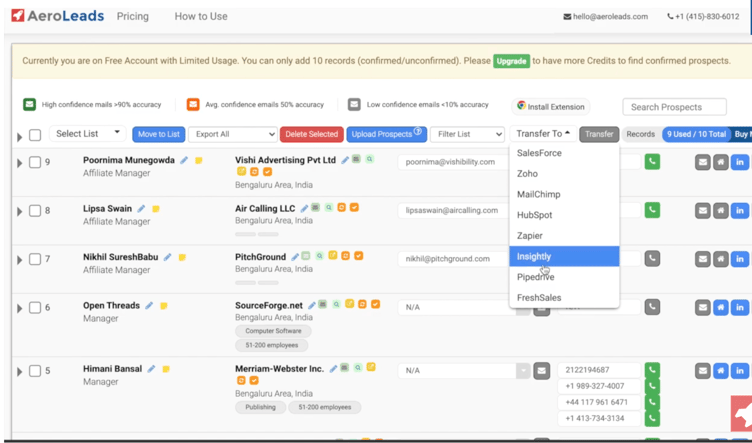
Task: Choose Zapier from Transfer To menu
Action: [564, 236]
